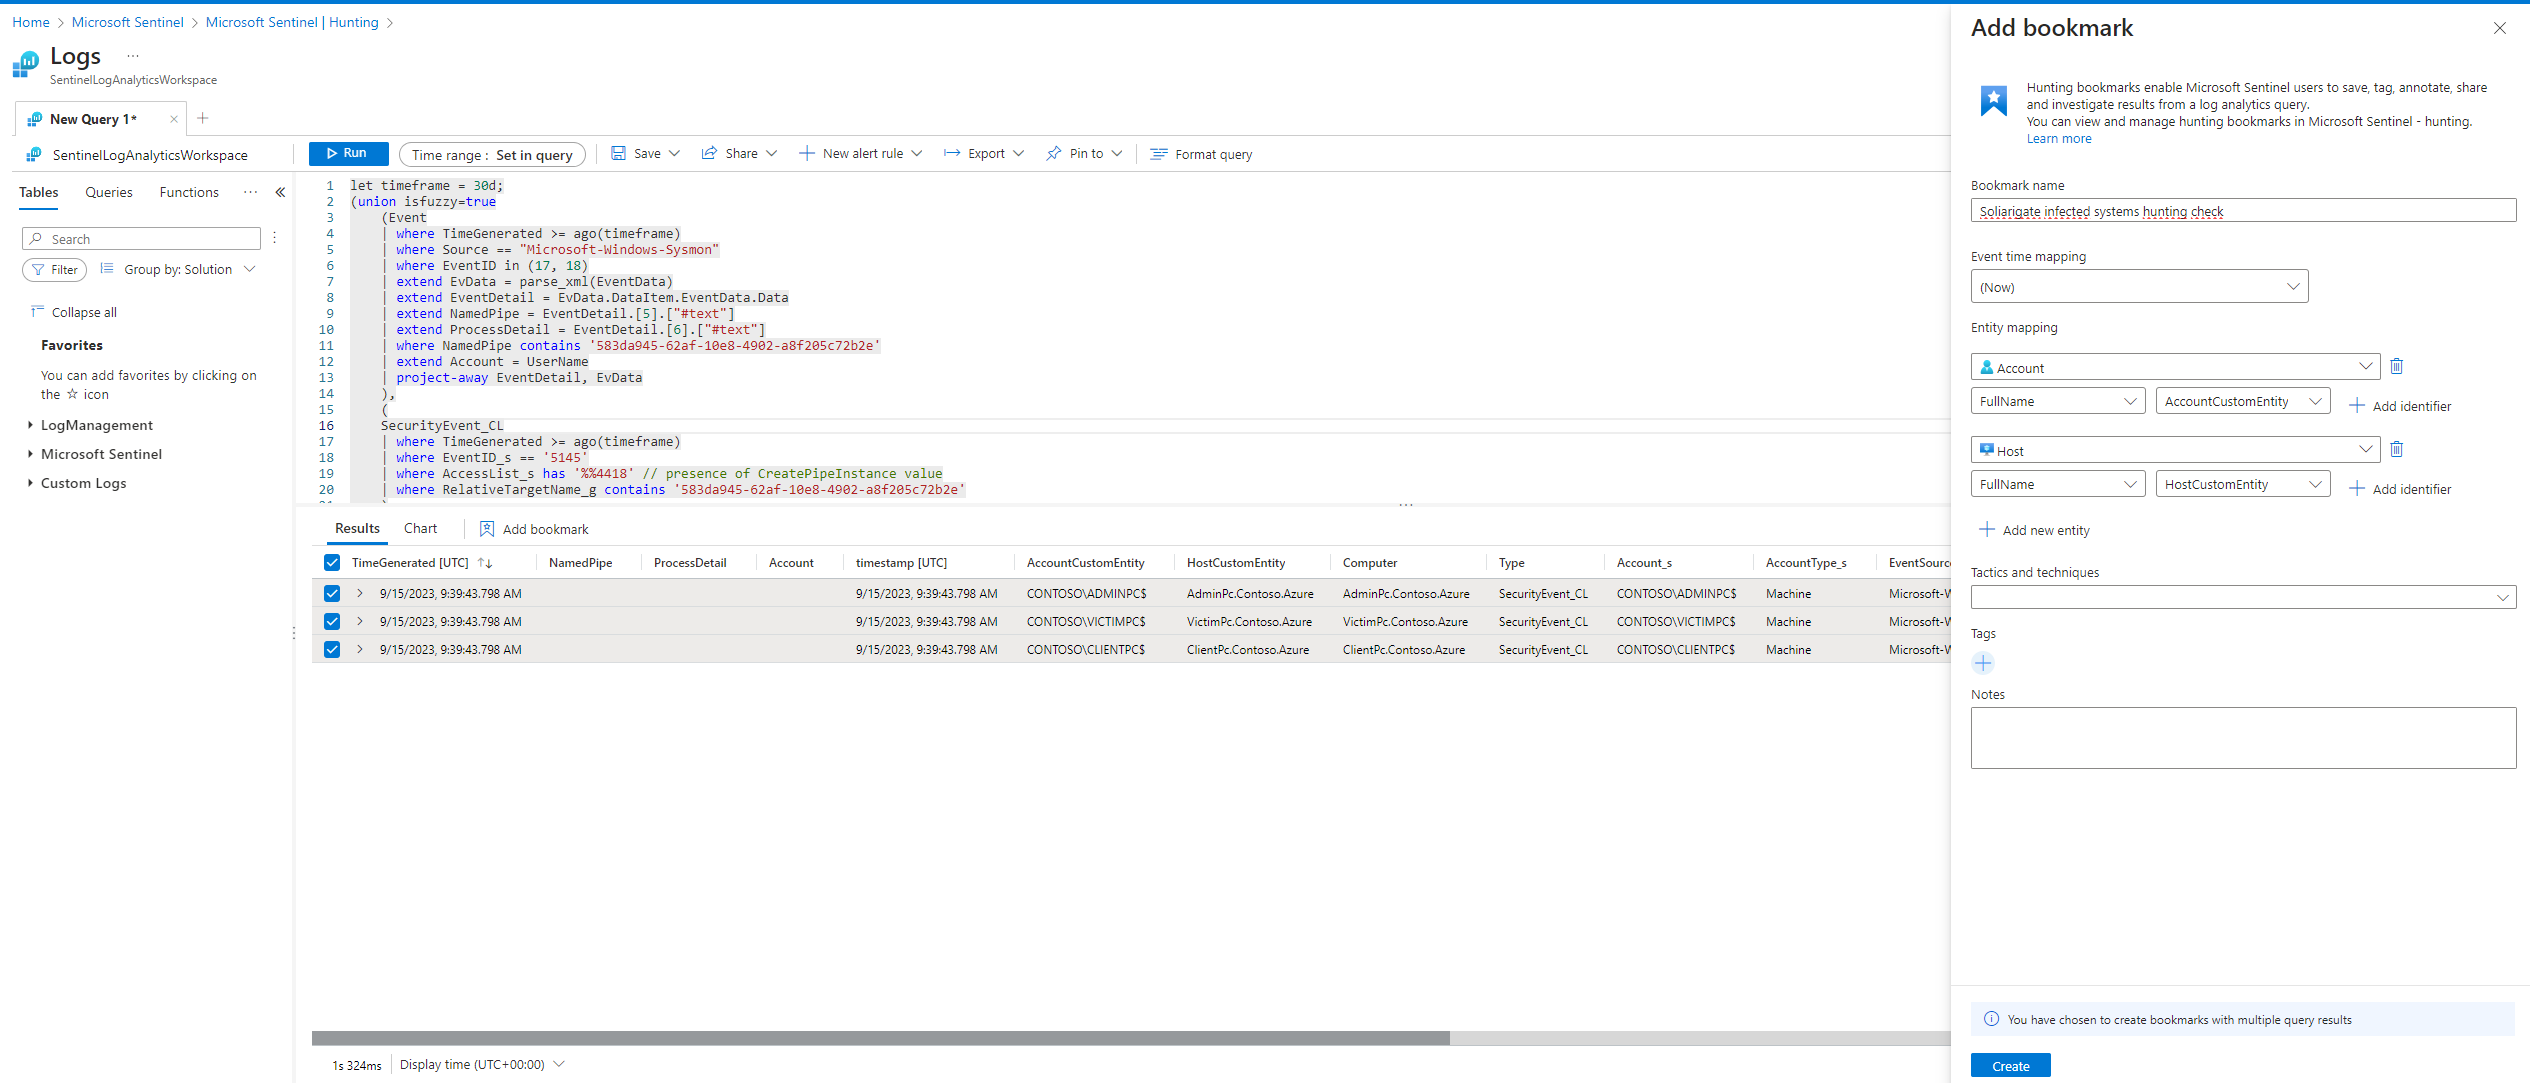The image size is (2530, 1084).
Task: Open the Save dropdown chevron
Action: (675, 153)
